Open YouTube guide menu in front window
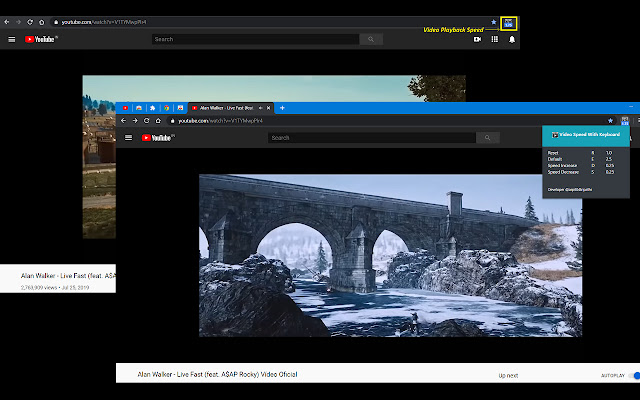This screenshot has height=400, width=640. (x=129, y=138)
